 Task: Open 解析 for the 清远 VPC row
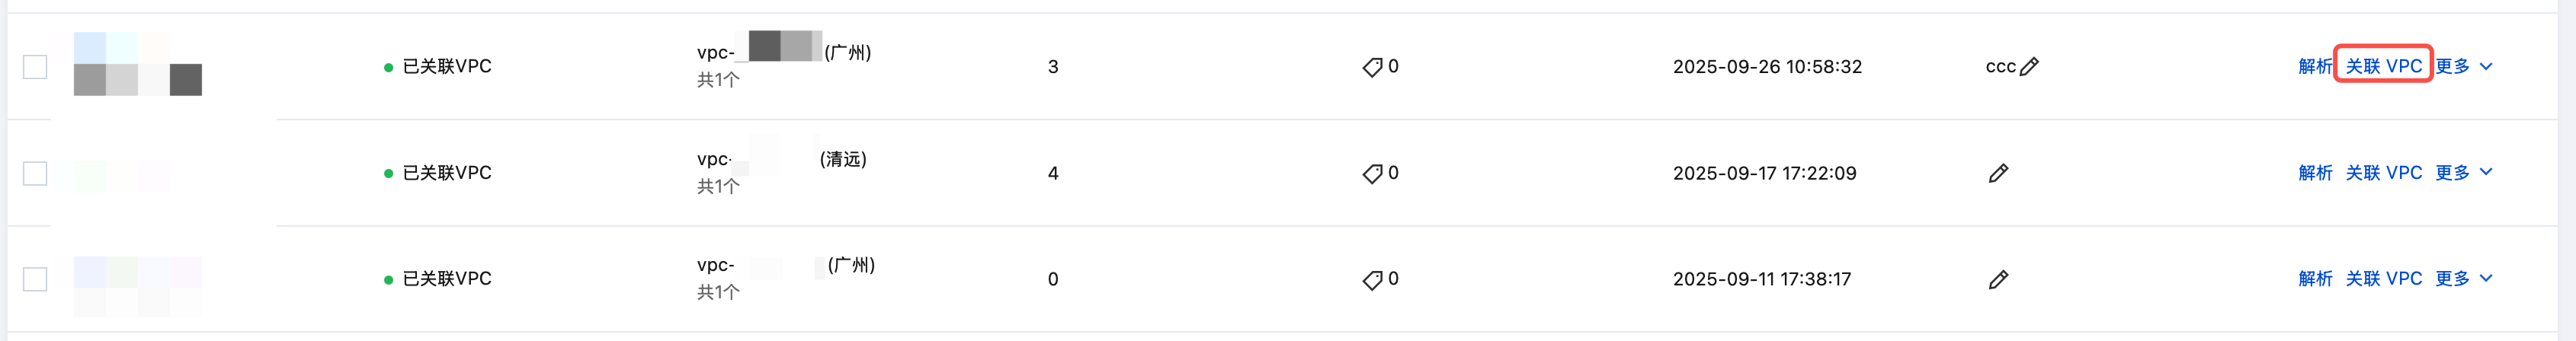pos(2314,173)
